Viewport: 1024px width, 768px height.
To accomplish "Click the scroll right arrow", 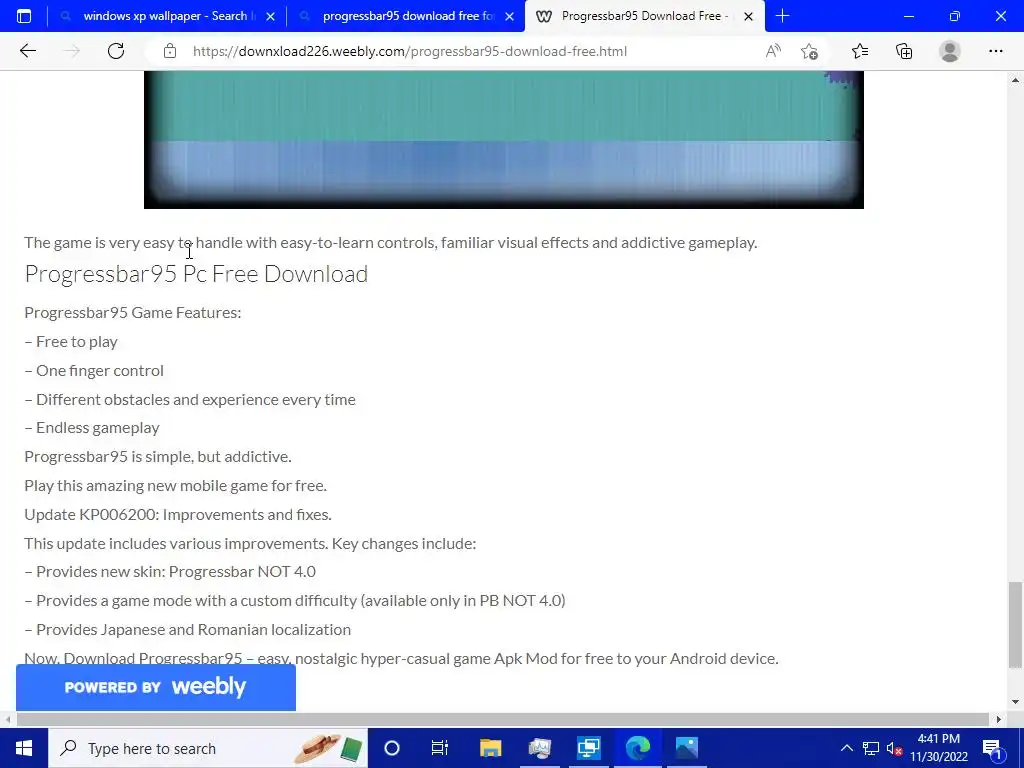I will coord(999,719).
